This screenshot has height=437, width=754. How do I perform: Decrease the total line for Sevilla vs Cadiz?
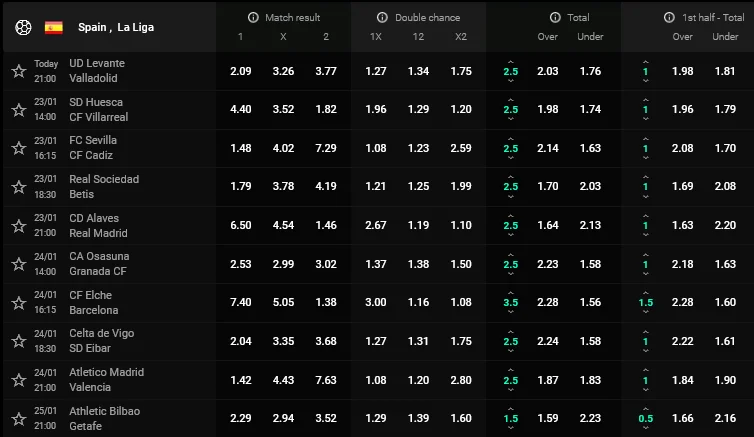(x=511, y=158)
